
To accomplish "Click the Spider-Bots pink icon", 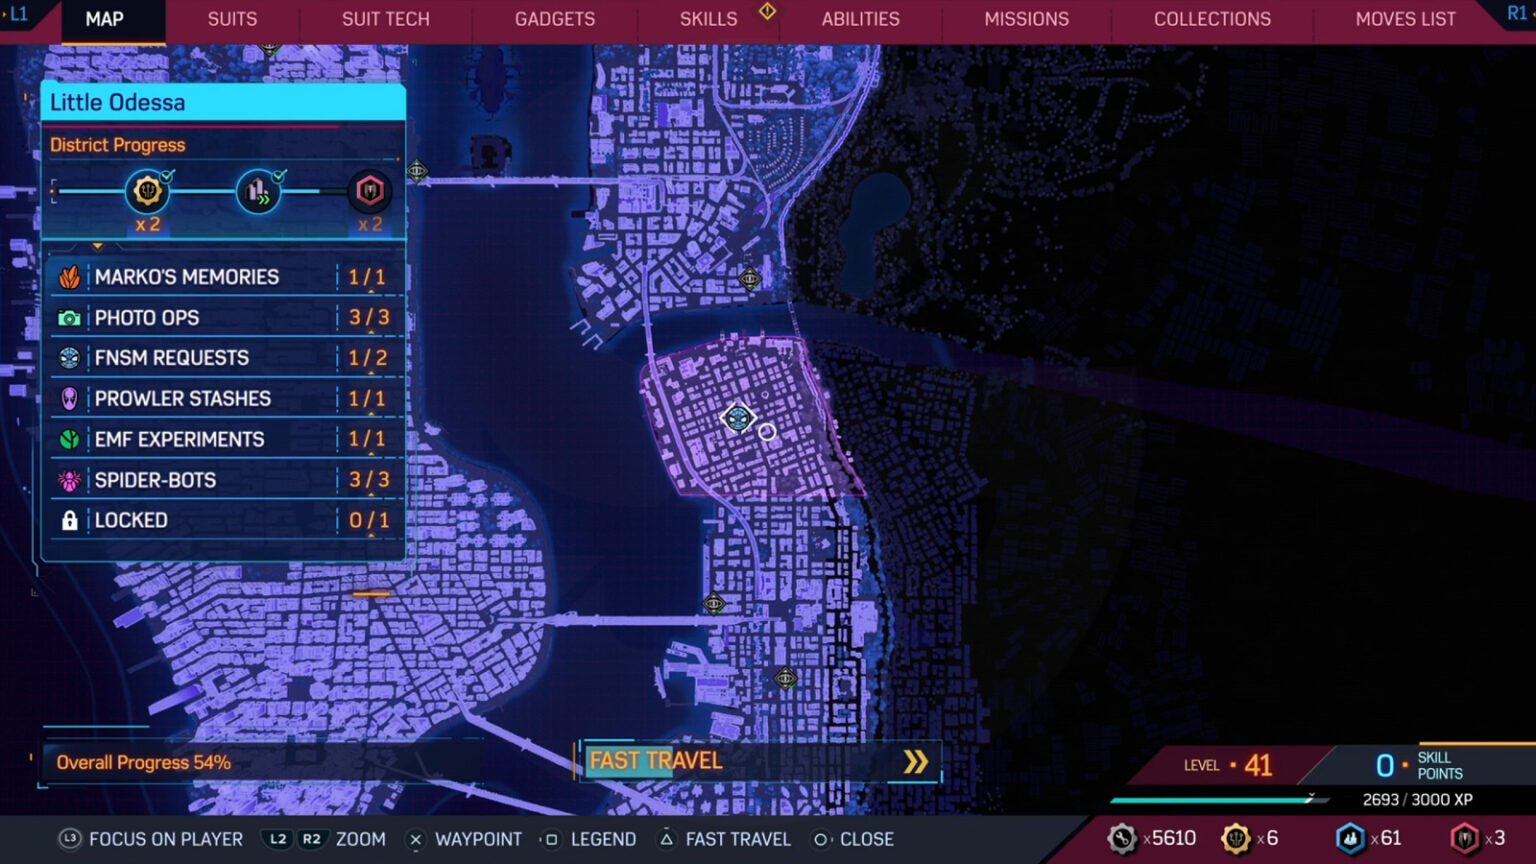I will (69, 480).
